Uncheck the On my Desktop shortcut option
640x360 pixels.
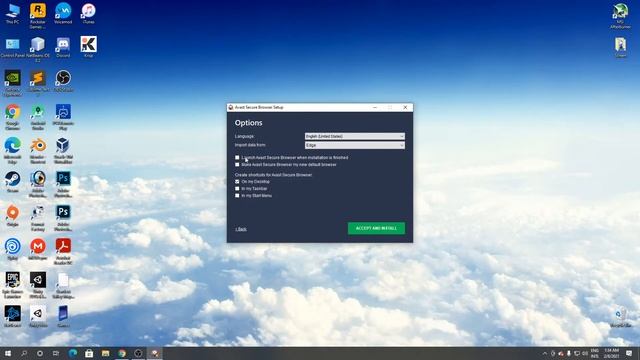237,182
